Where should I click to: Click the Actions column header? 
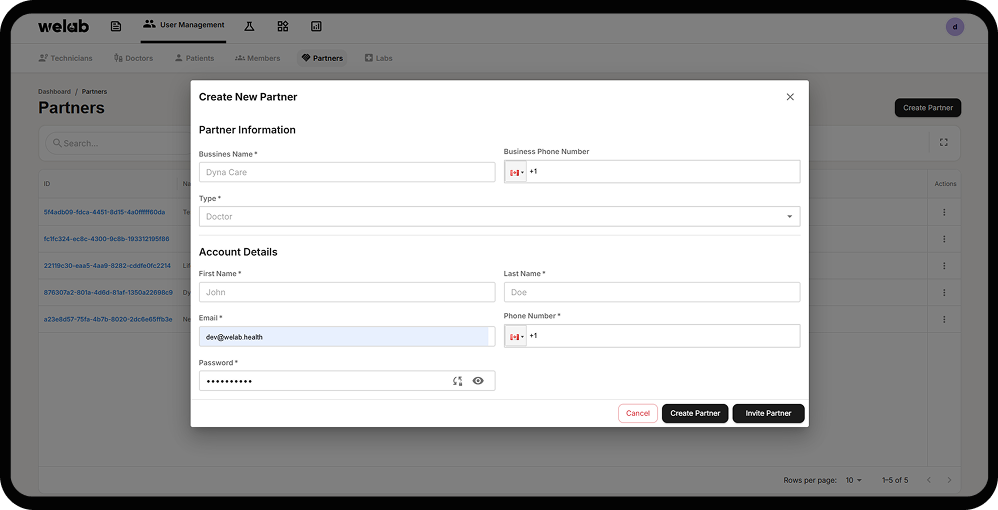point(945,184)
